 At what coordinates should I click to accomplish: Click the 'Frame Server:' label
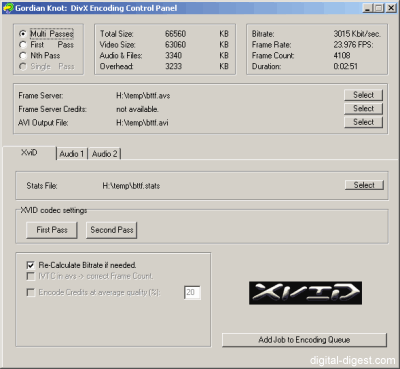click(x=41, y=96)
